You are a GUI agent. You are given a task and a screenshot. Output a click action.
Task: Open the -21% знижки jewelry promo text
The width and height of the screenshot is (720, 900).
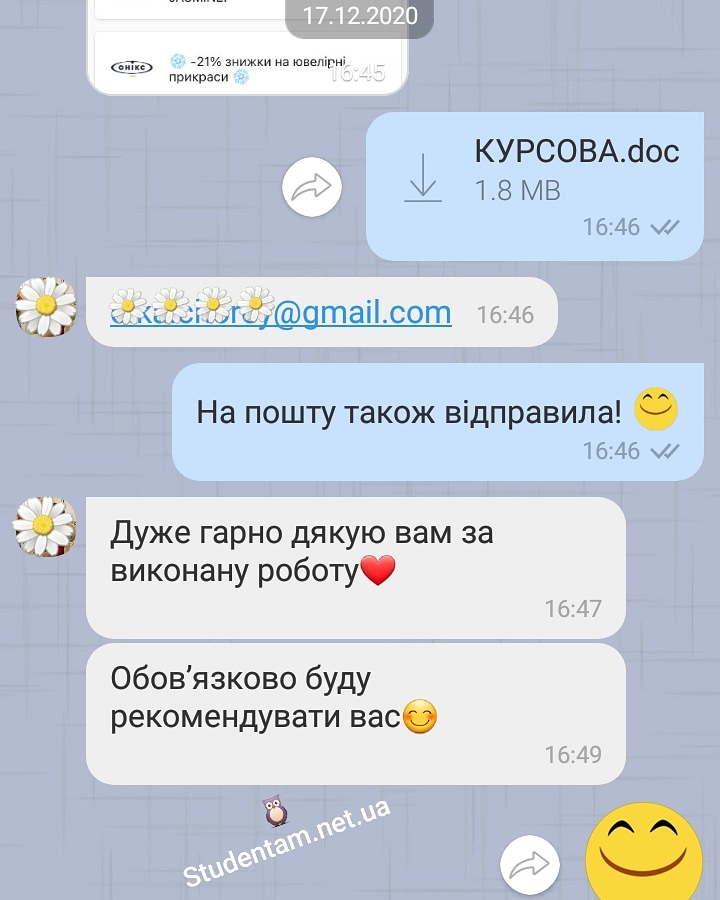click(258, 69)
